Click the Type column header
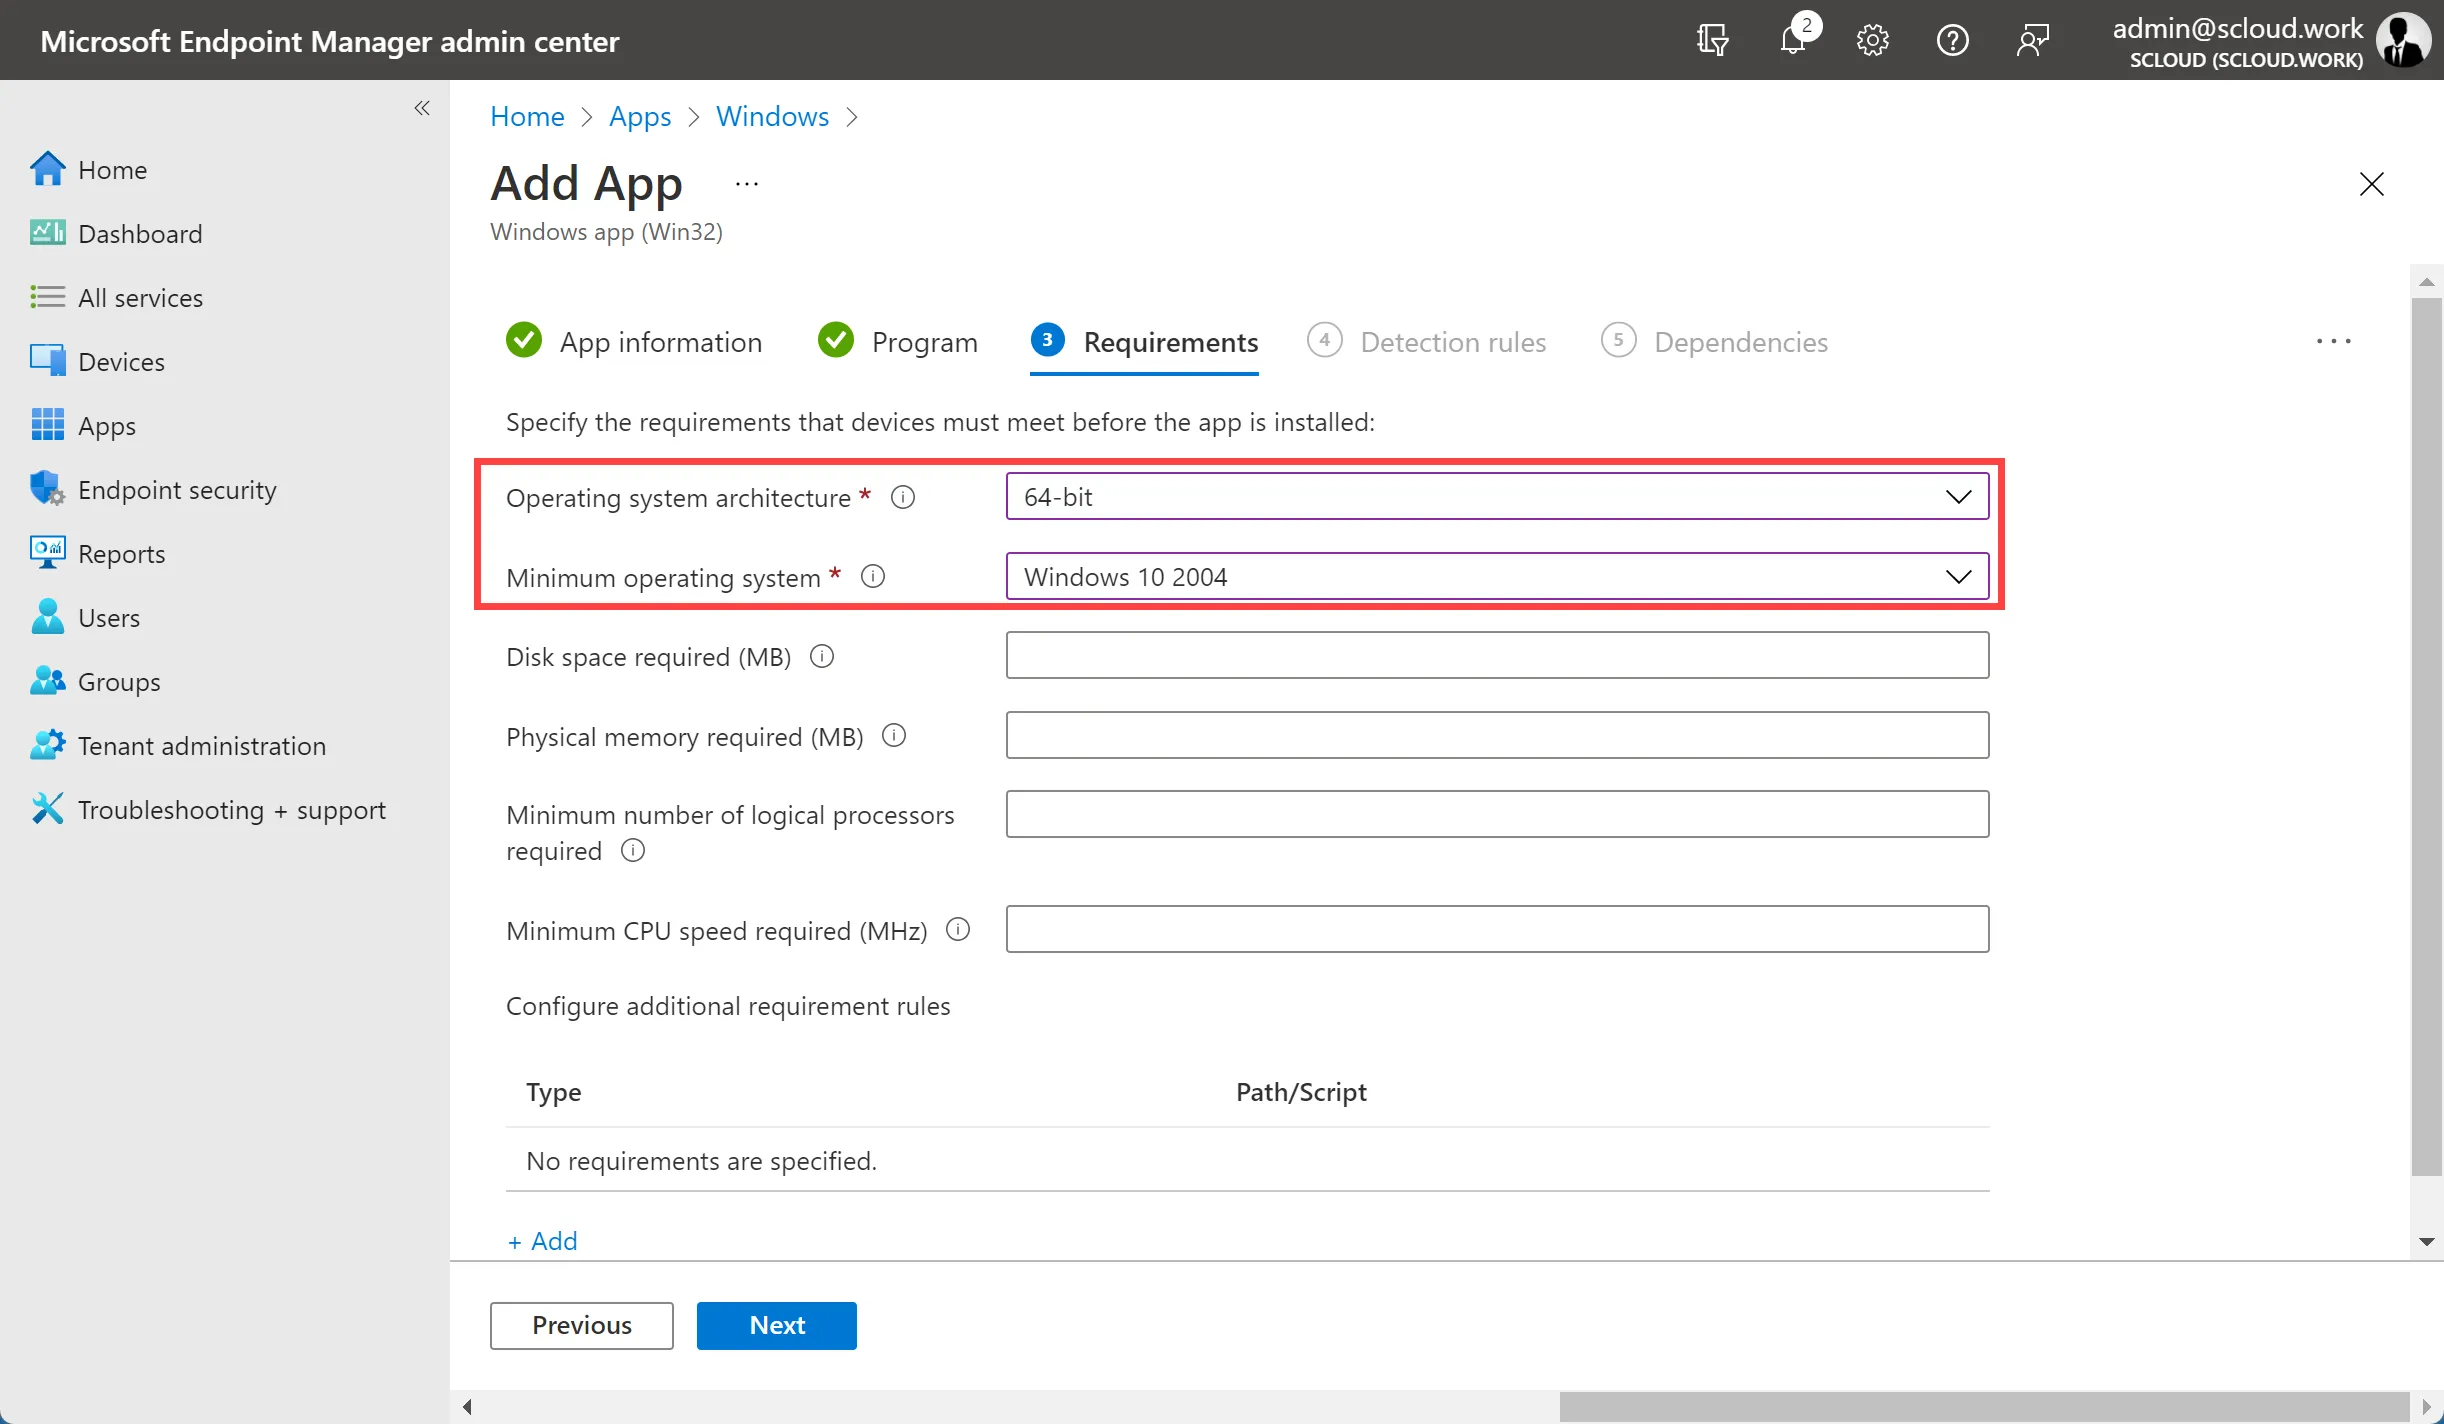 pos(554,1092)
